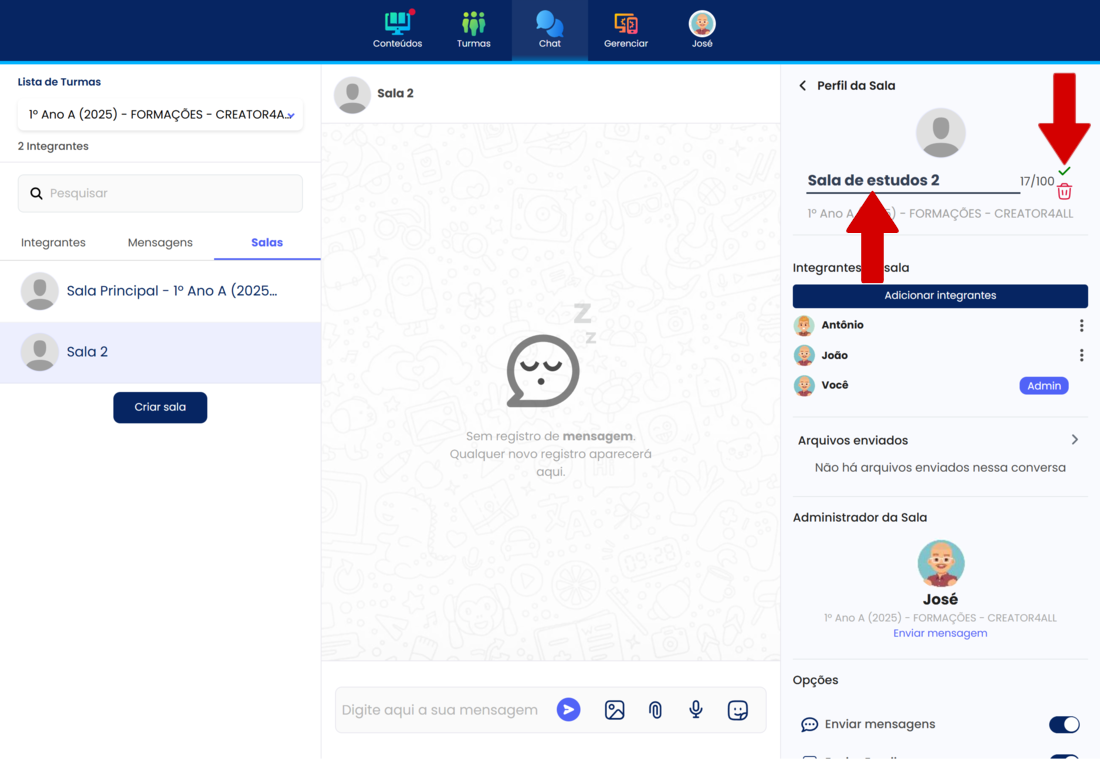Click the paperclip attachment icon

coord(655,710)
